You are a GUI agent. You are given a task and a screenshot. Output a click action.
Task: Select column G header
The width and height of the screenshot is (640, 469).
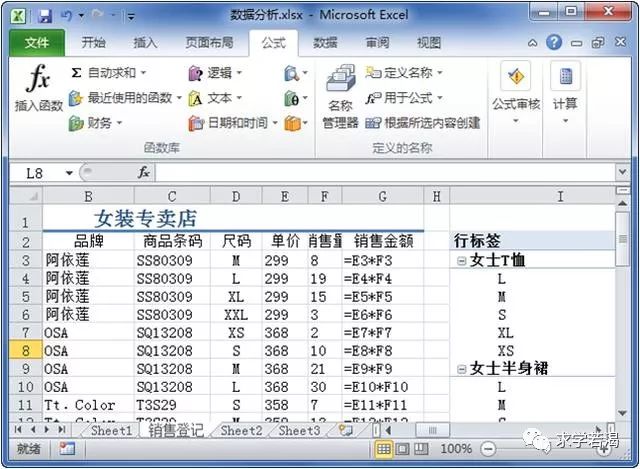[382, 196]
